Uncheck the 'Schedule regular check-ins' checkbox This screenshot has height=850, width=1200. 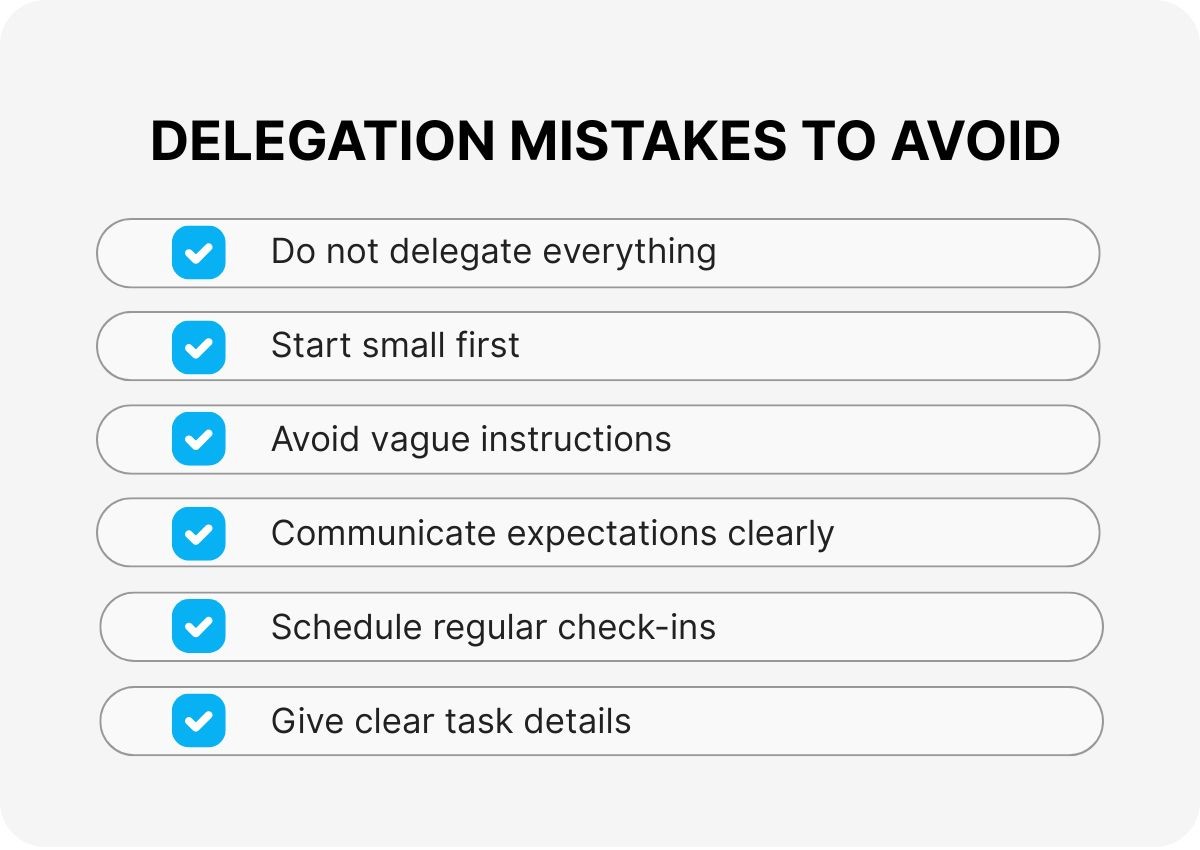[198, 627]
